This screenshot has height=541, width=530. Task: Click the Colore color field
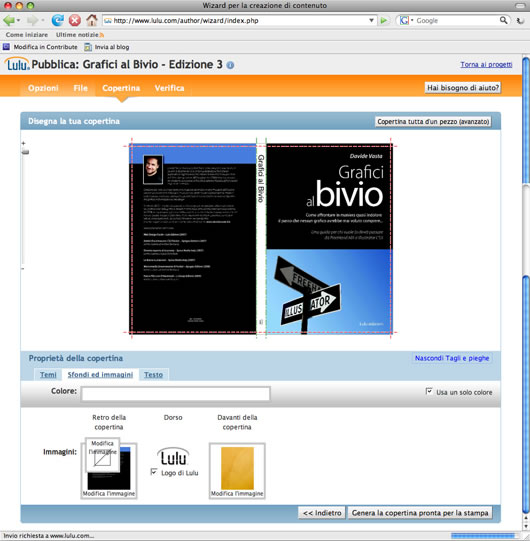point(176,394)
